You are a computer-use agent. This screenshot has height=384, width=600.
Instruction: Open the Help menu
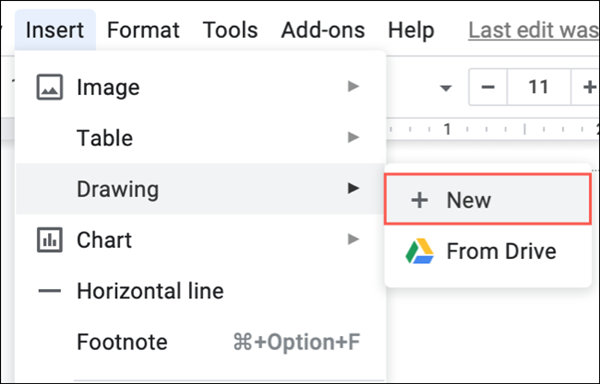coord(411,30)
